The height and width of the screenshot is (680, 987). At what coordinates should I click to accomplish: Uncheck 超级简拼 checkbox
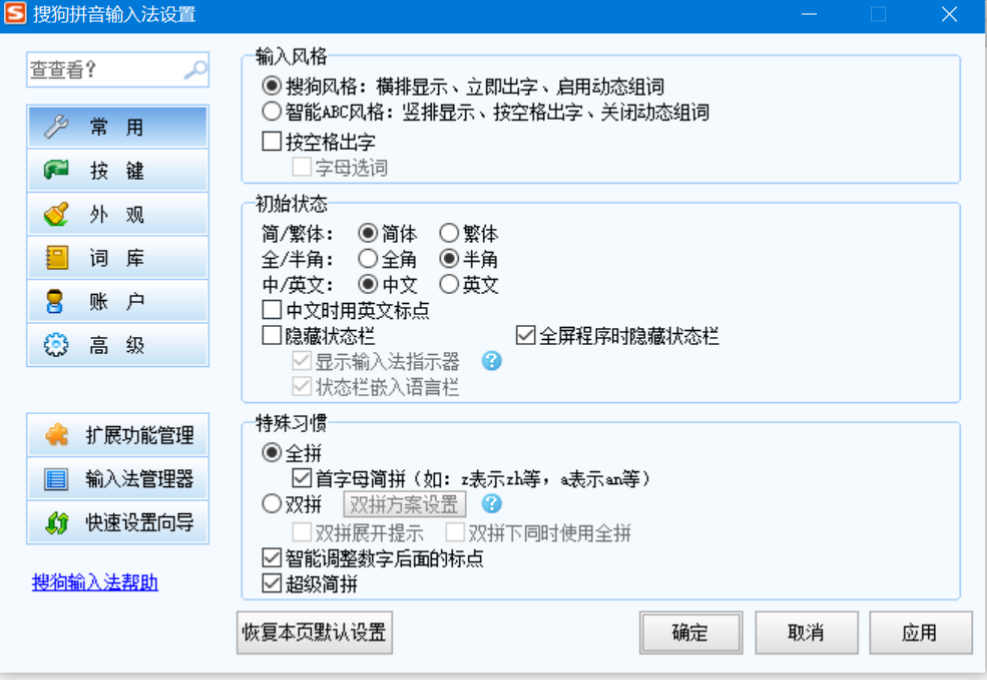click(271, 584)
